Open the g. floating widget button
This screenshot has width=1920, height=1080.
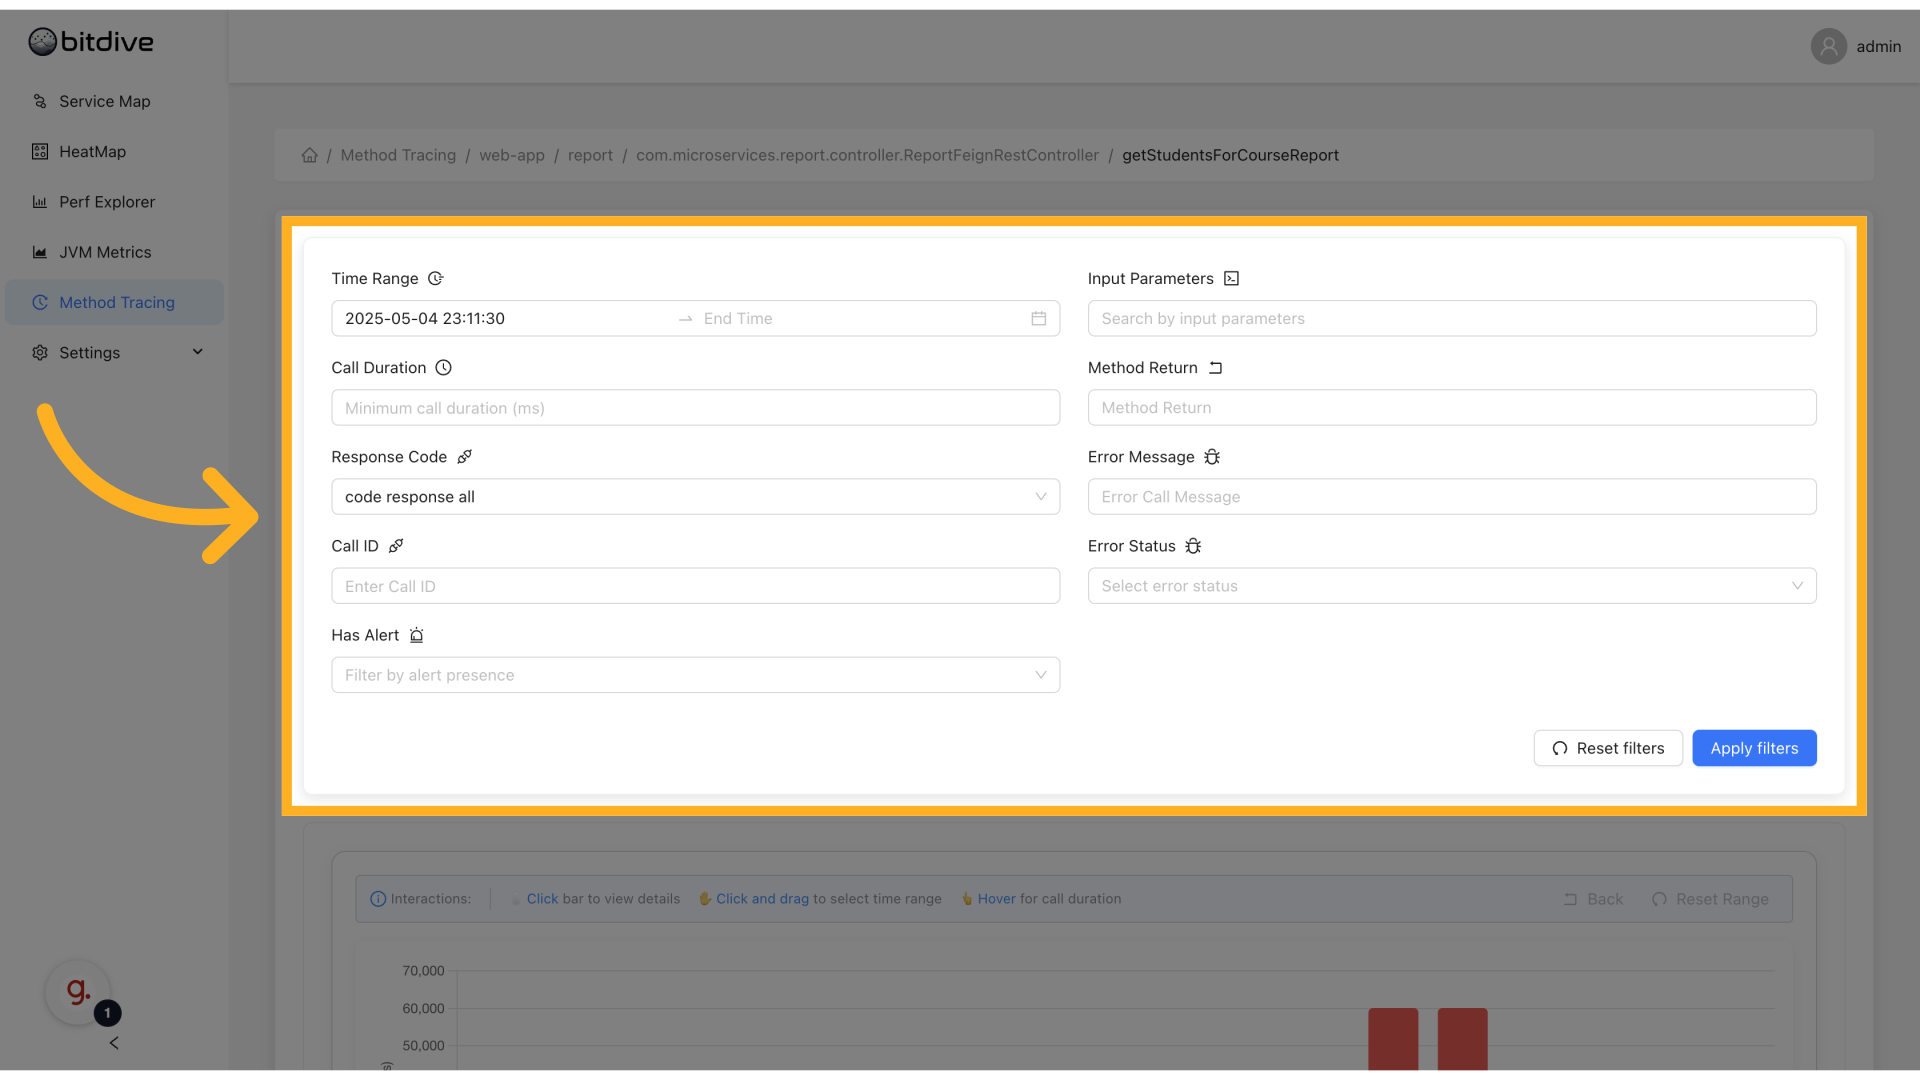click(x=78, y=992)
